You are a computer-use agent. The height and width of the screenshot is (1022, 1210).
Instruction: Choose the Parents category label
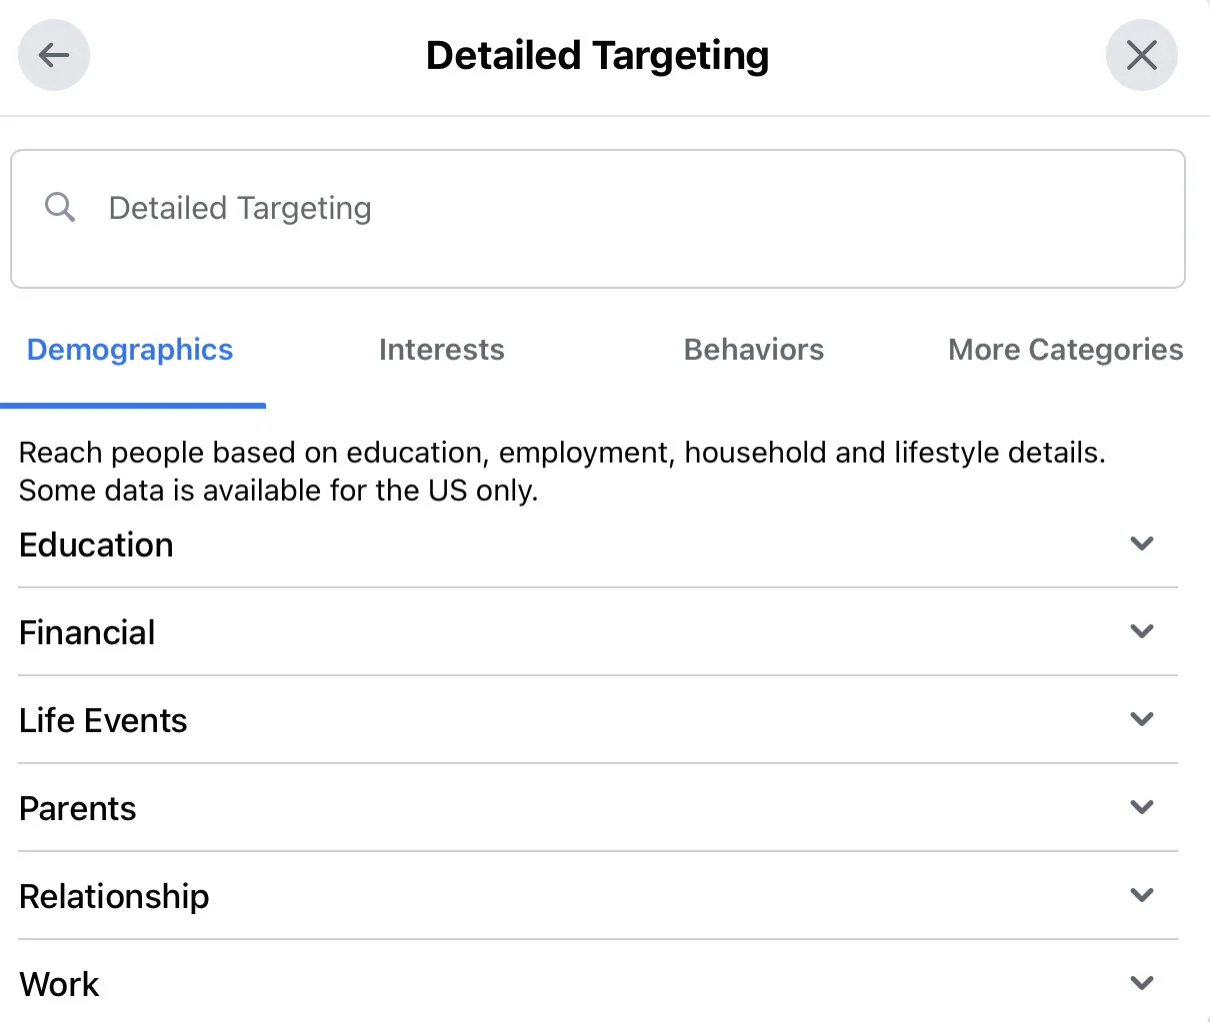(77, 809)
